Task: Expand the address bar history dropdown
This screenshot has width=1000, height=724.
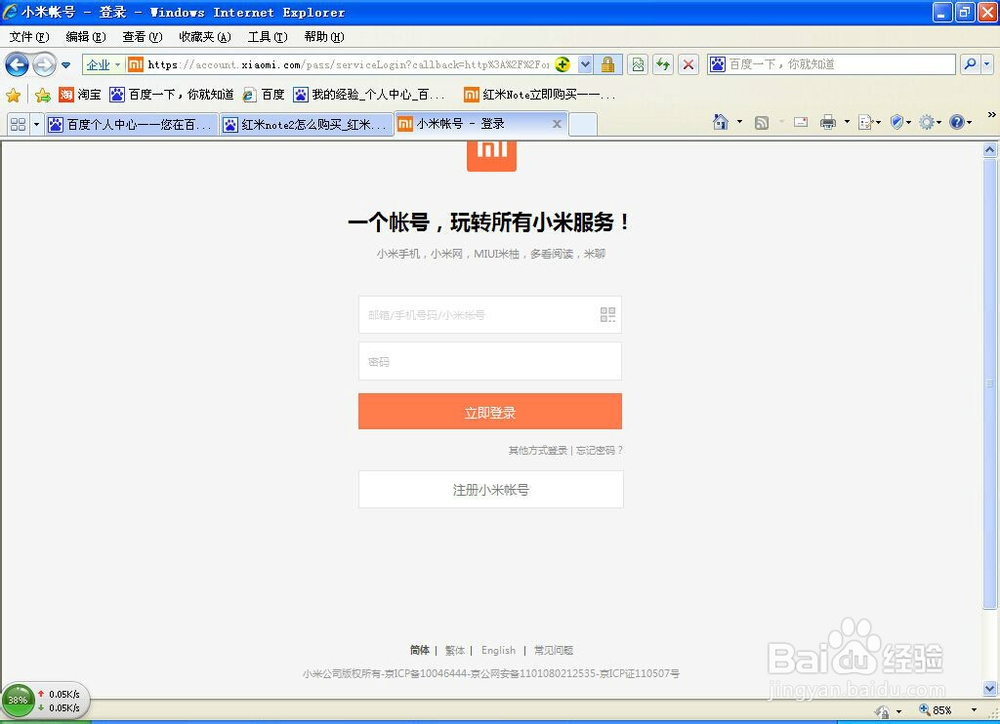Action: pos(585,64)
